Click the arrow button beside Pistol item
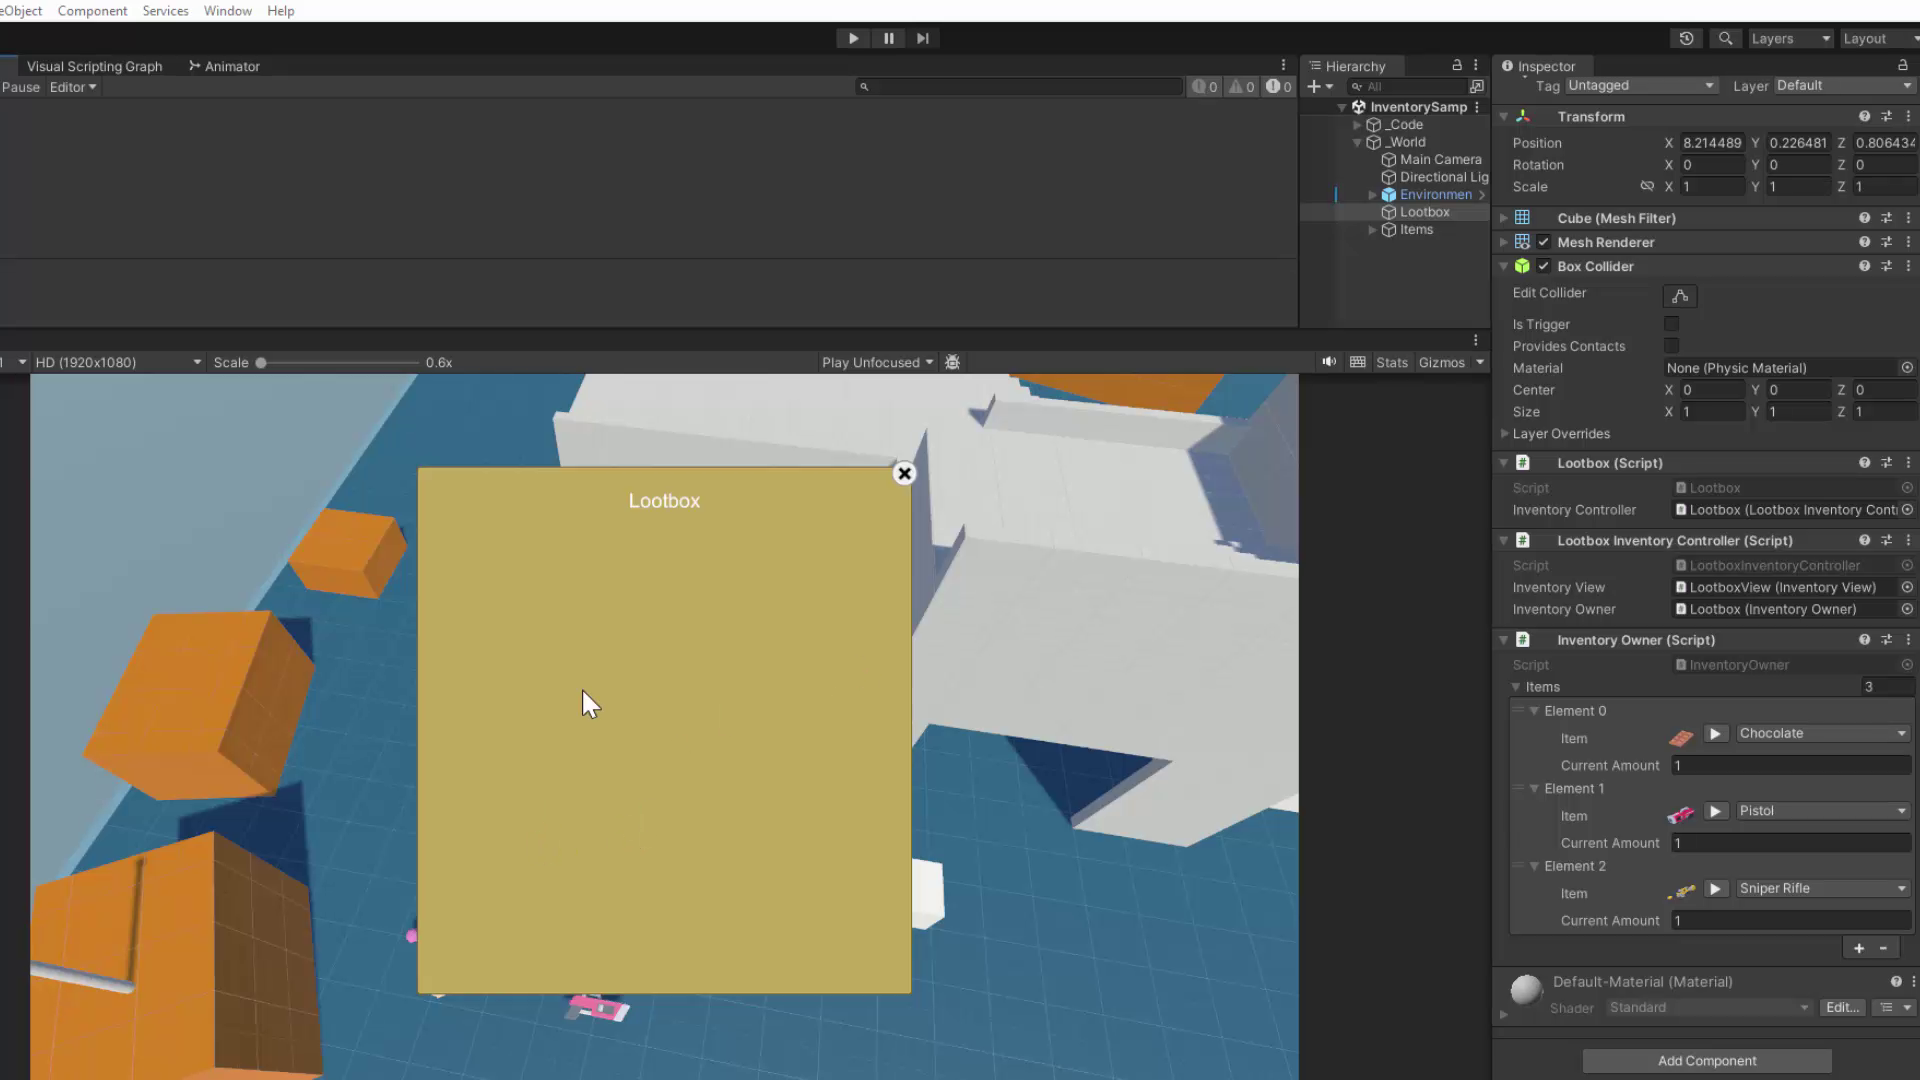This screenshot has width=1920, height=1080. (x=1715, y=811)
